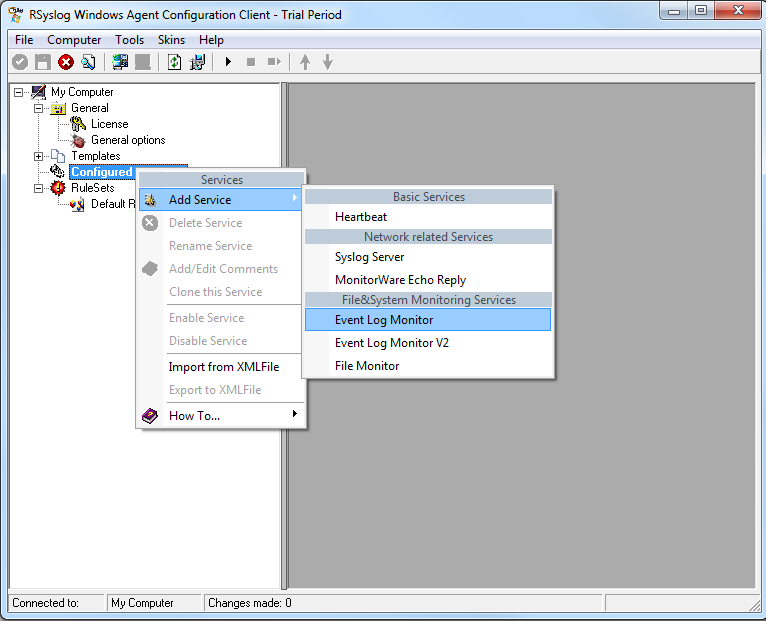766x621 pixels.
Task: Click the red X reset toolbar icon
Action: [x=66, y=62]
